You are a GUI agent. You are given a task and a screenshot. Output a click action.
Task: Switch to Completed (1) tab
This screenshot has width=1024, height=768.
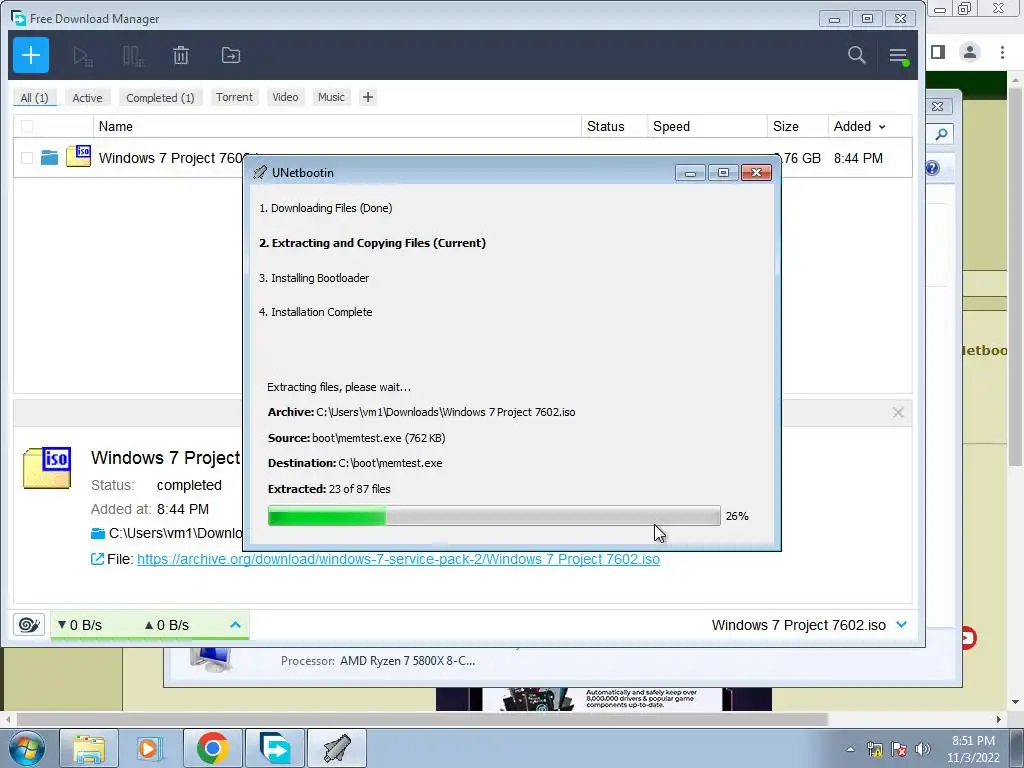(x=160, y=97)
